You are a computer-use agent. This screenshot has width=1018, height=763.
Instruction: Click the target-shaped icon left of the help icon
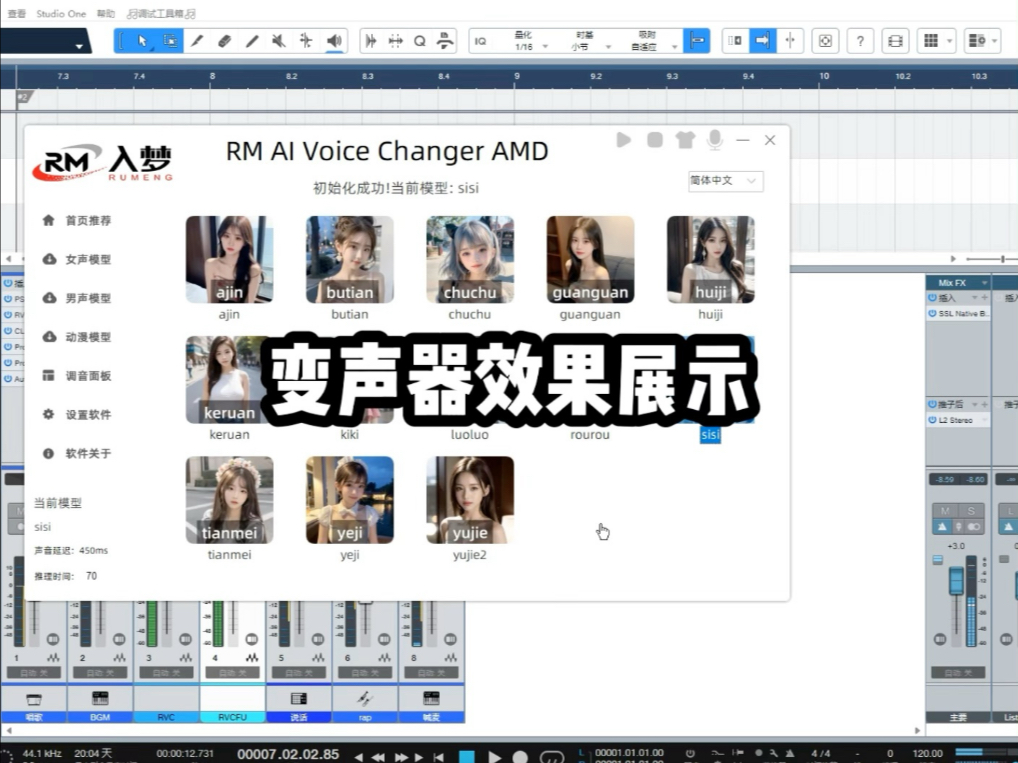[x=825, y=41]
